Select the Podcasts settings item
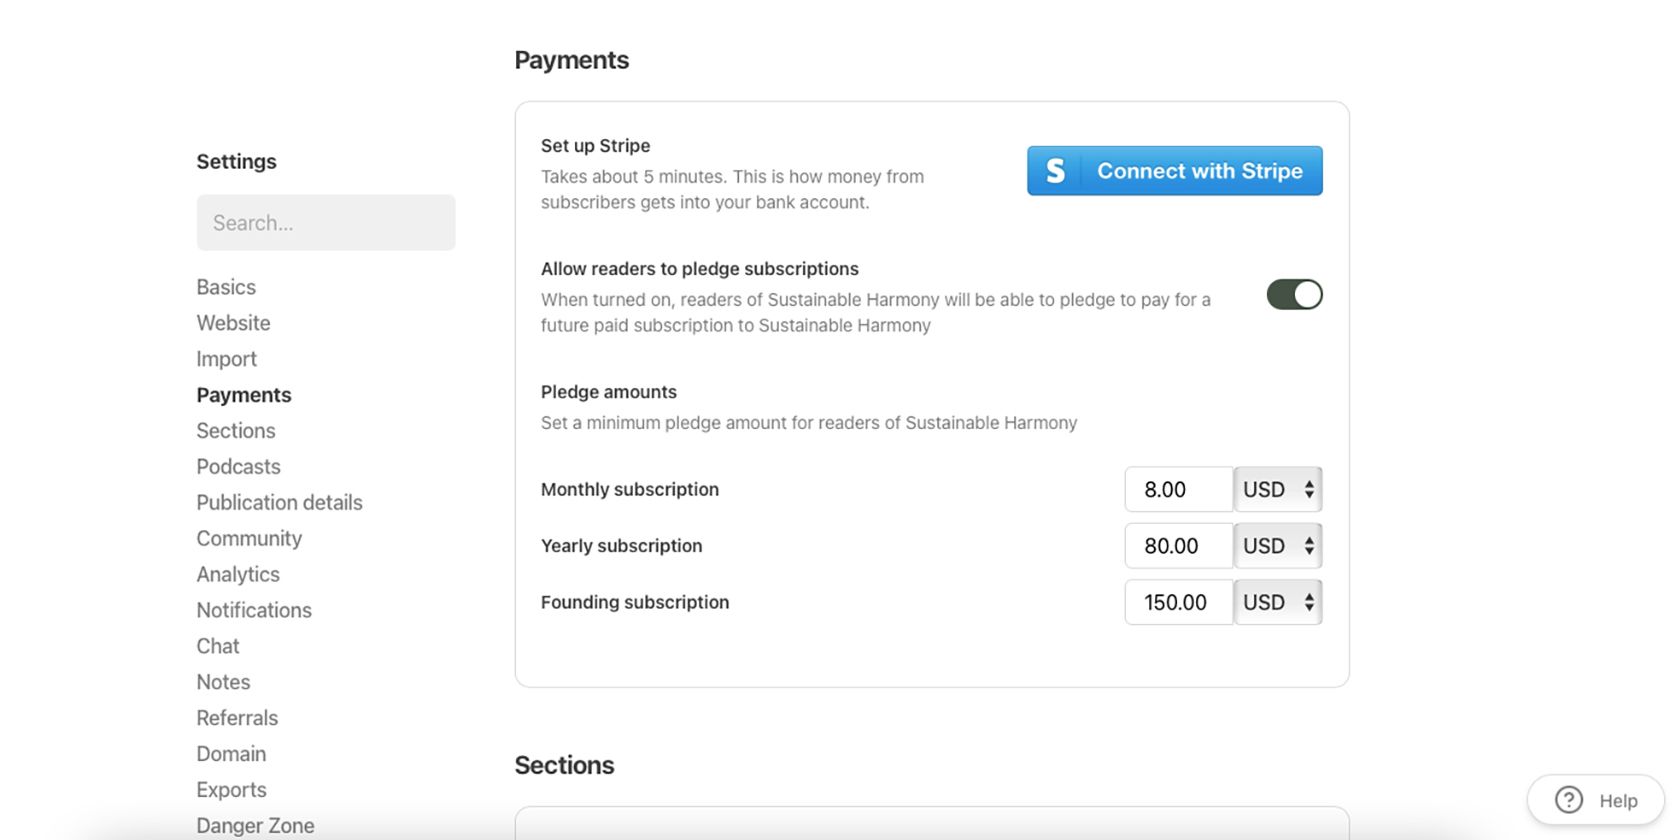The height and width of the screenshot is (840, 1680). coord(238,466)
